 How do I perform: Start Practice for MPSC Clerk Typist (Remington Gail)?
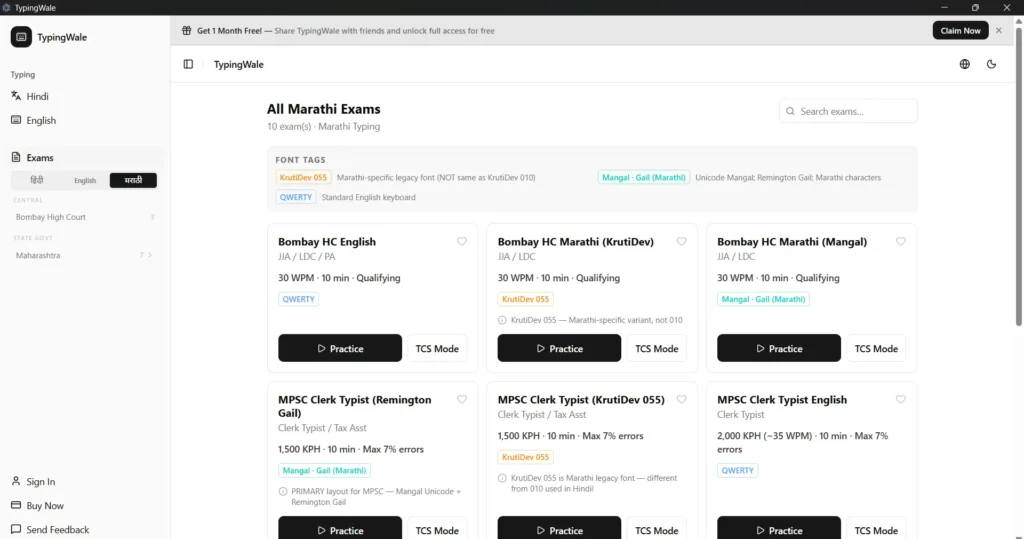[x=340, y=528]
